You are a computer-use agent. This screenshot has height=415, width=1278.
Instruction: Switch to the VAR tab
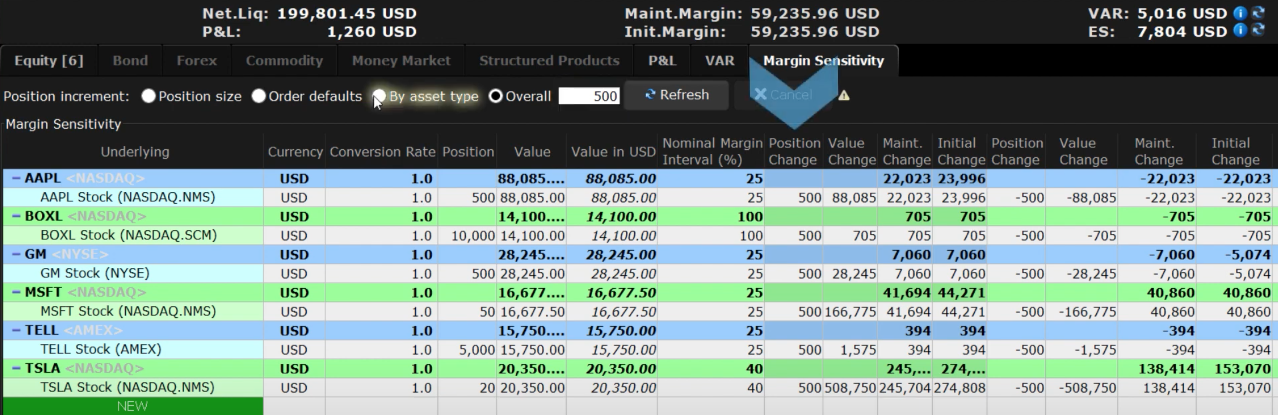pyautogui.click(x=719, y=61)
